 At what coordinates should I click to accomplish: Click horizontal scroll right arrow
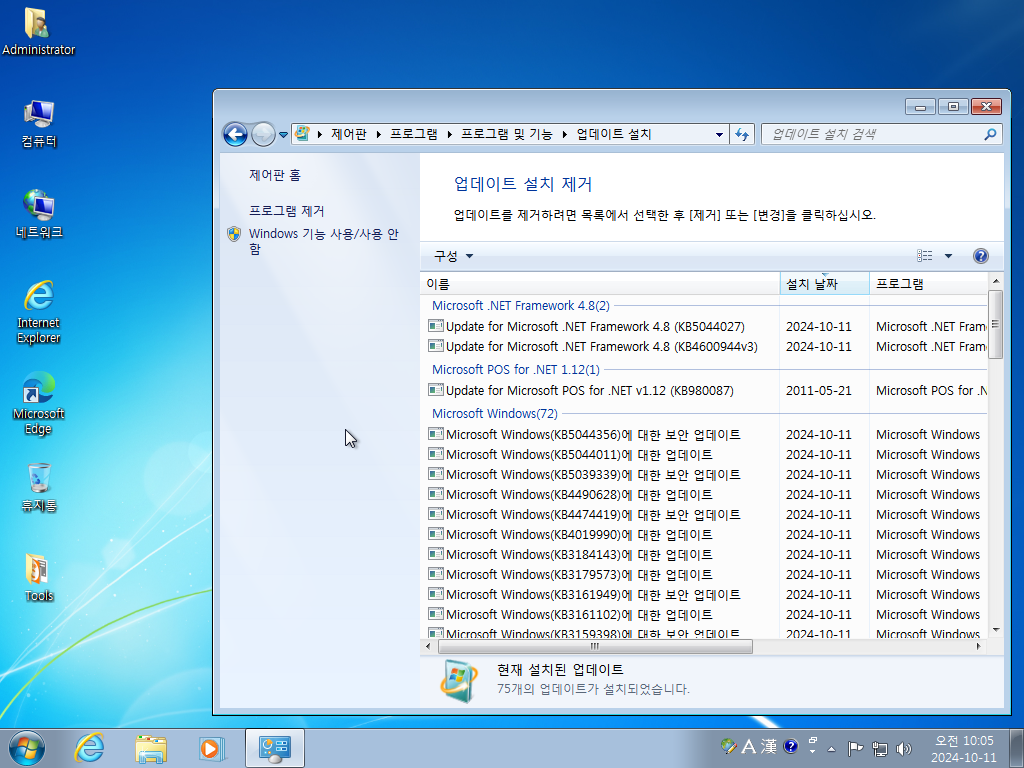[x=978, y=647]
